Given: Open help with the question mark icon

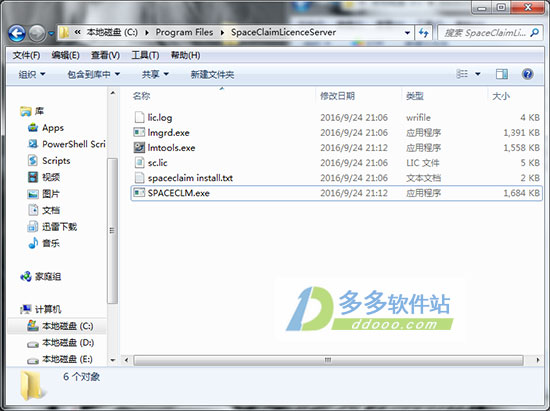Looking at the screenshot, I should coord(528,74).
